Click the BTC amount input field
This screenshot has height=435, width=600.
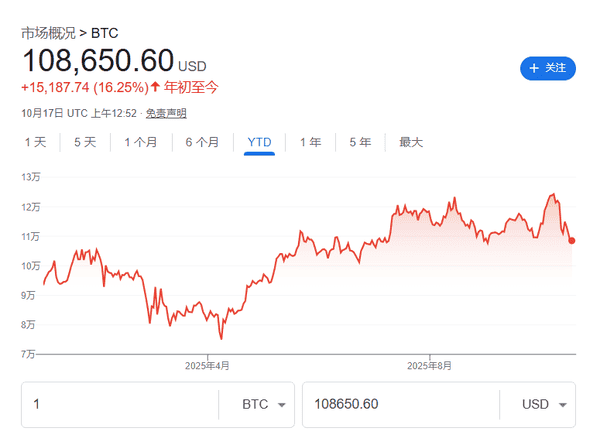[x=120, y=405]
